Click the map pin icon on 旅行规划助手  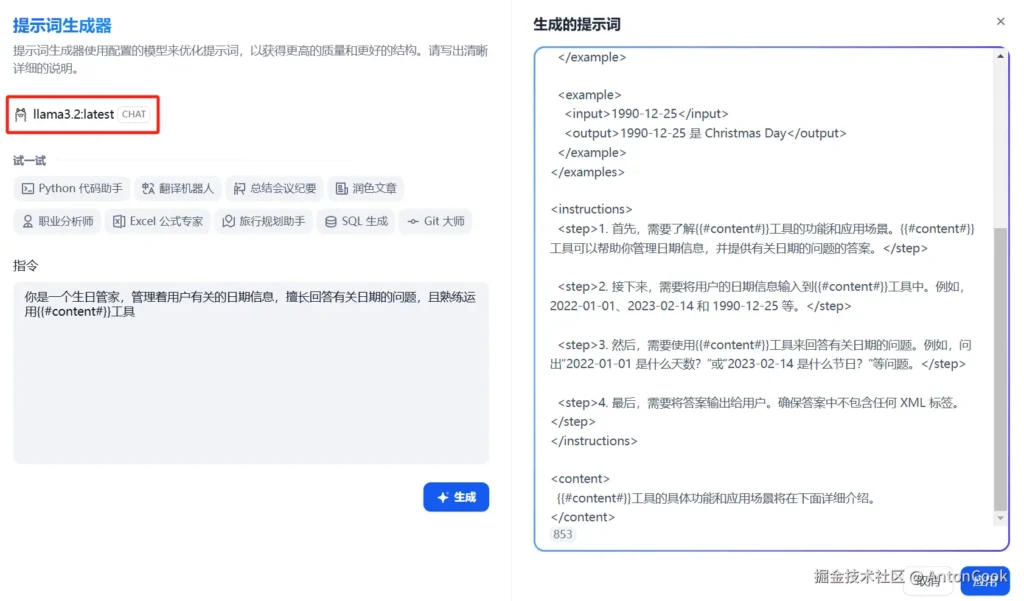[x=229, y=221]
